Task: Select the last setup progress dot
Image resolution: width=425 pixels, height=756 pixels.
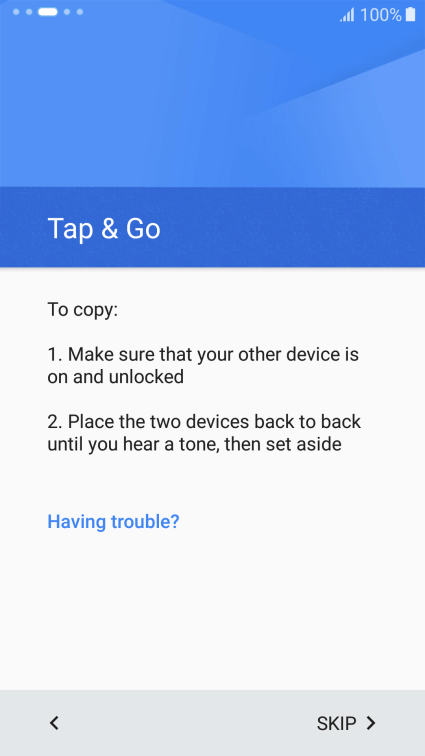Action: pyautogui.click(x=80, y=12)
